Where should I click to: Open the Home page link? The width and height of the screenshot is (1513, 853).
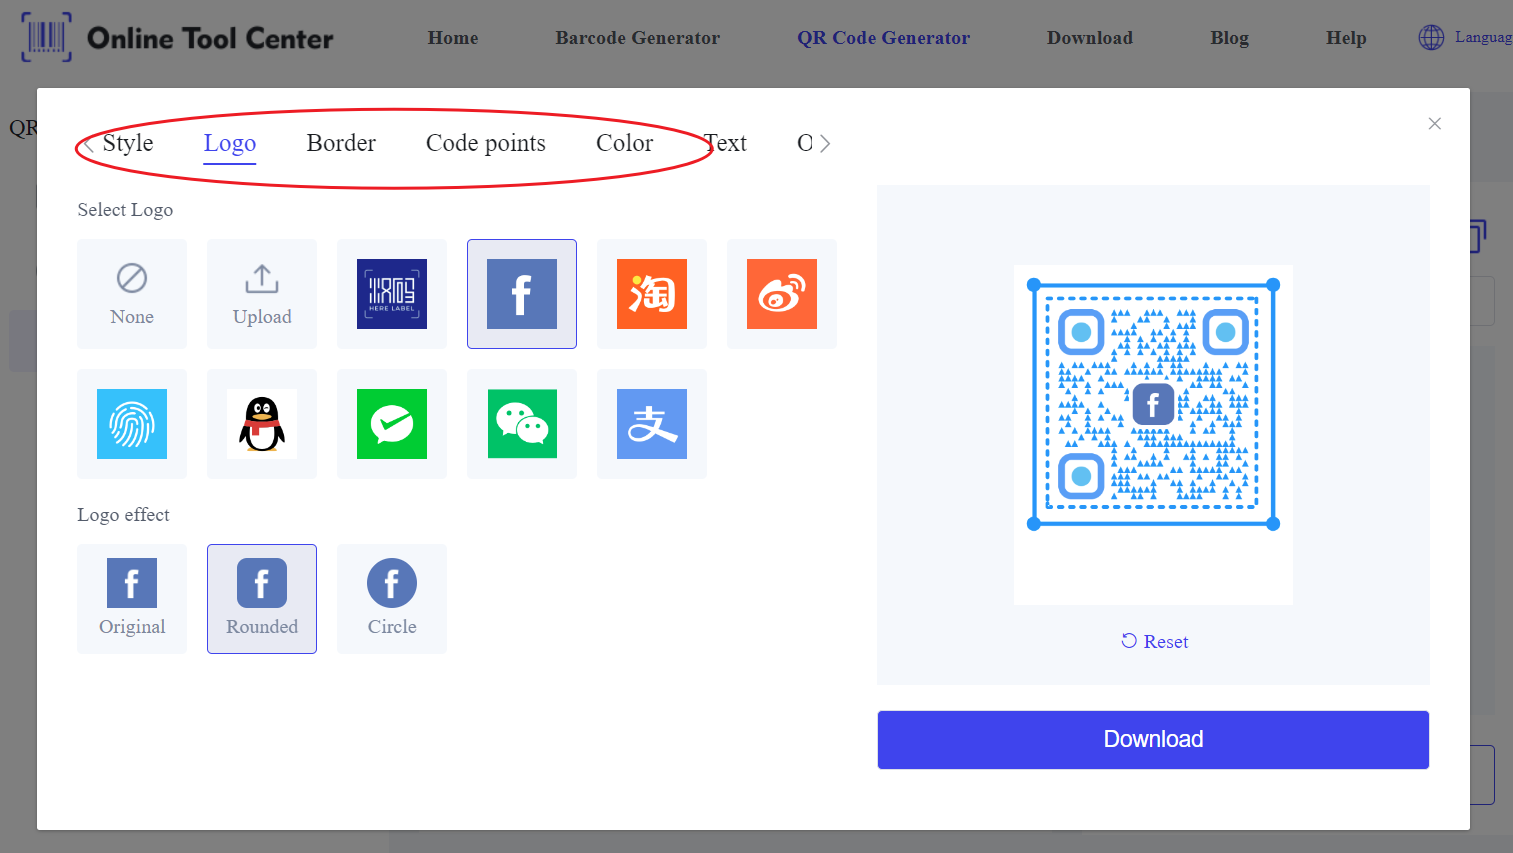click(453, 38)
